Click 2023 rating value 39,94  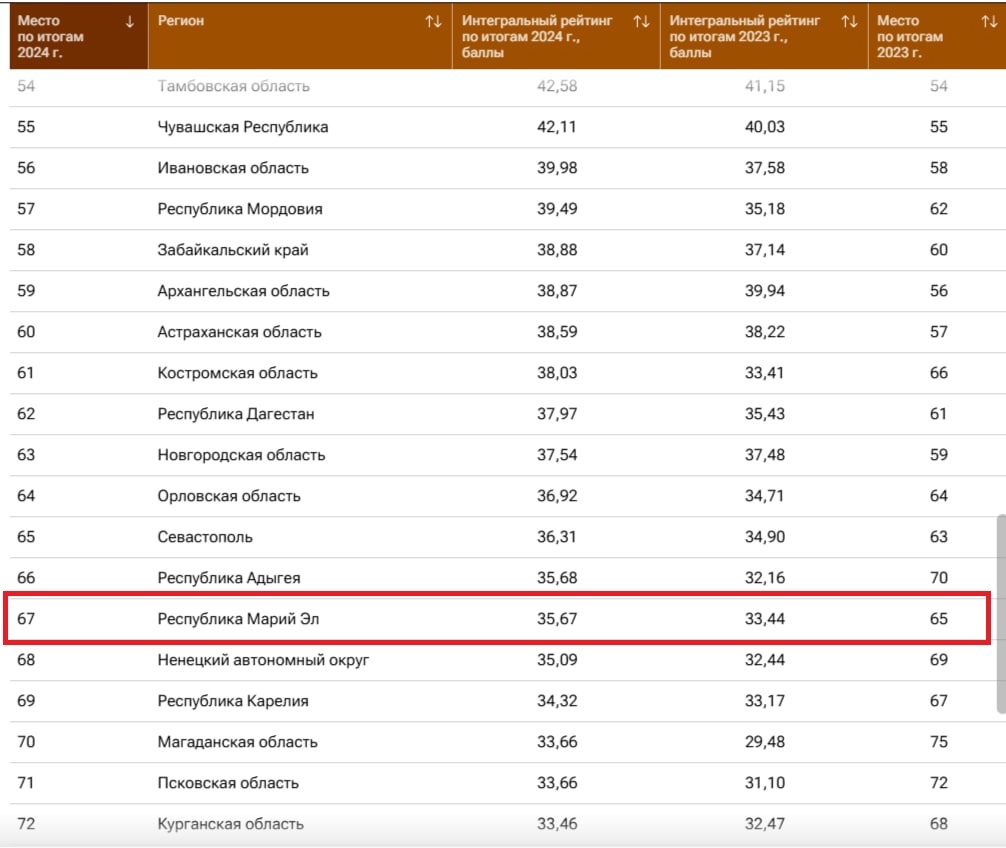pyautogui.click(x=765, y=291)
